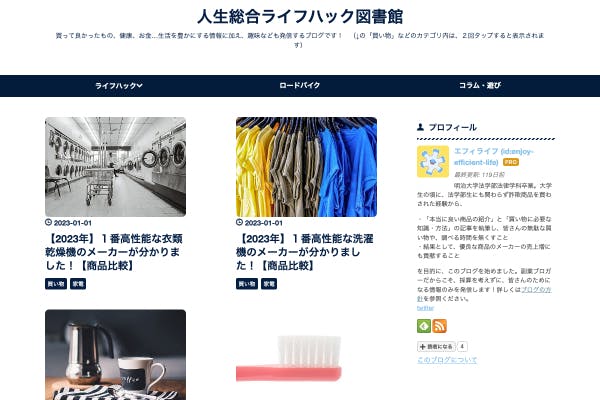Image resolution: width=600 pixels, height=400 pixels.
Task: Click the 読者になる subscribe button
Action: tap(436, 346)
